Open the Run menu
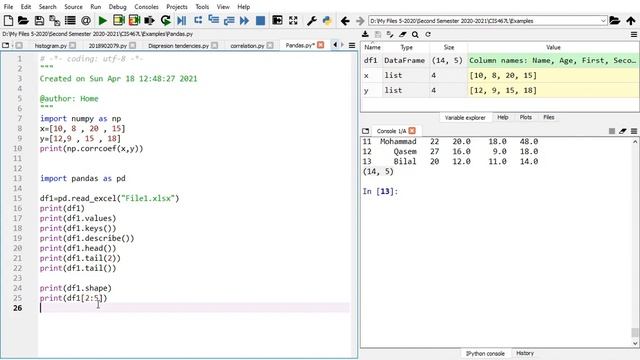The height and width of the screenshot is (360, 640). tap(96, 7)
